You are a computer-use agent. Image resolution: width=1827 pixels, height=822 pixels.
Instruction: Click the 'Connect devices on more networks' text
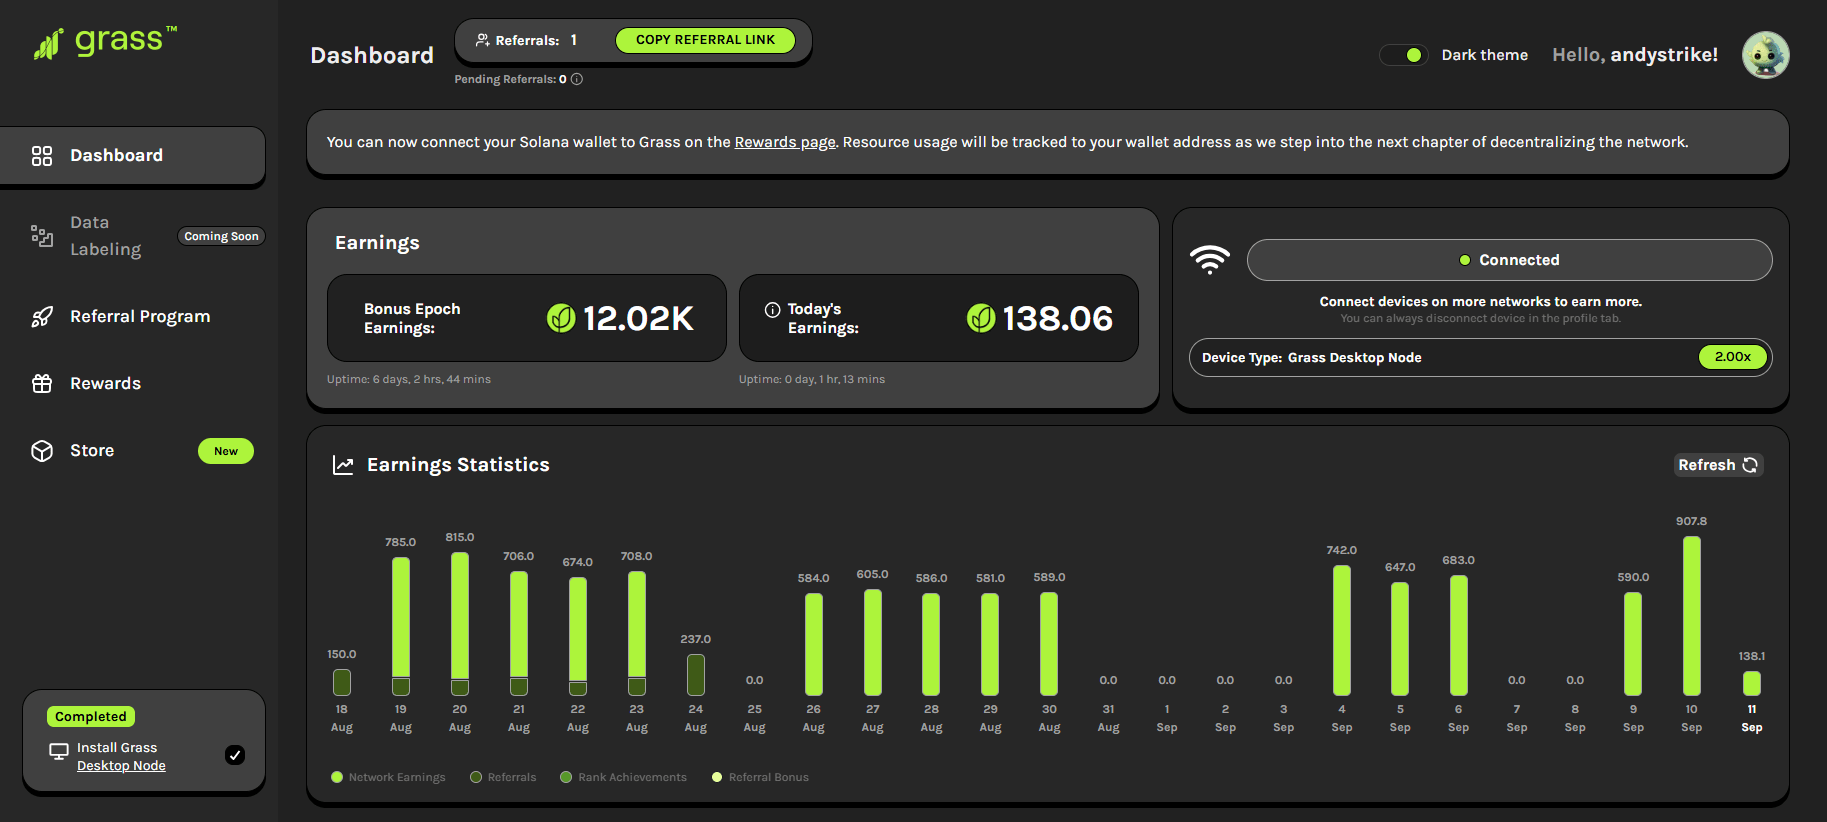[x=1480, y=301]
